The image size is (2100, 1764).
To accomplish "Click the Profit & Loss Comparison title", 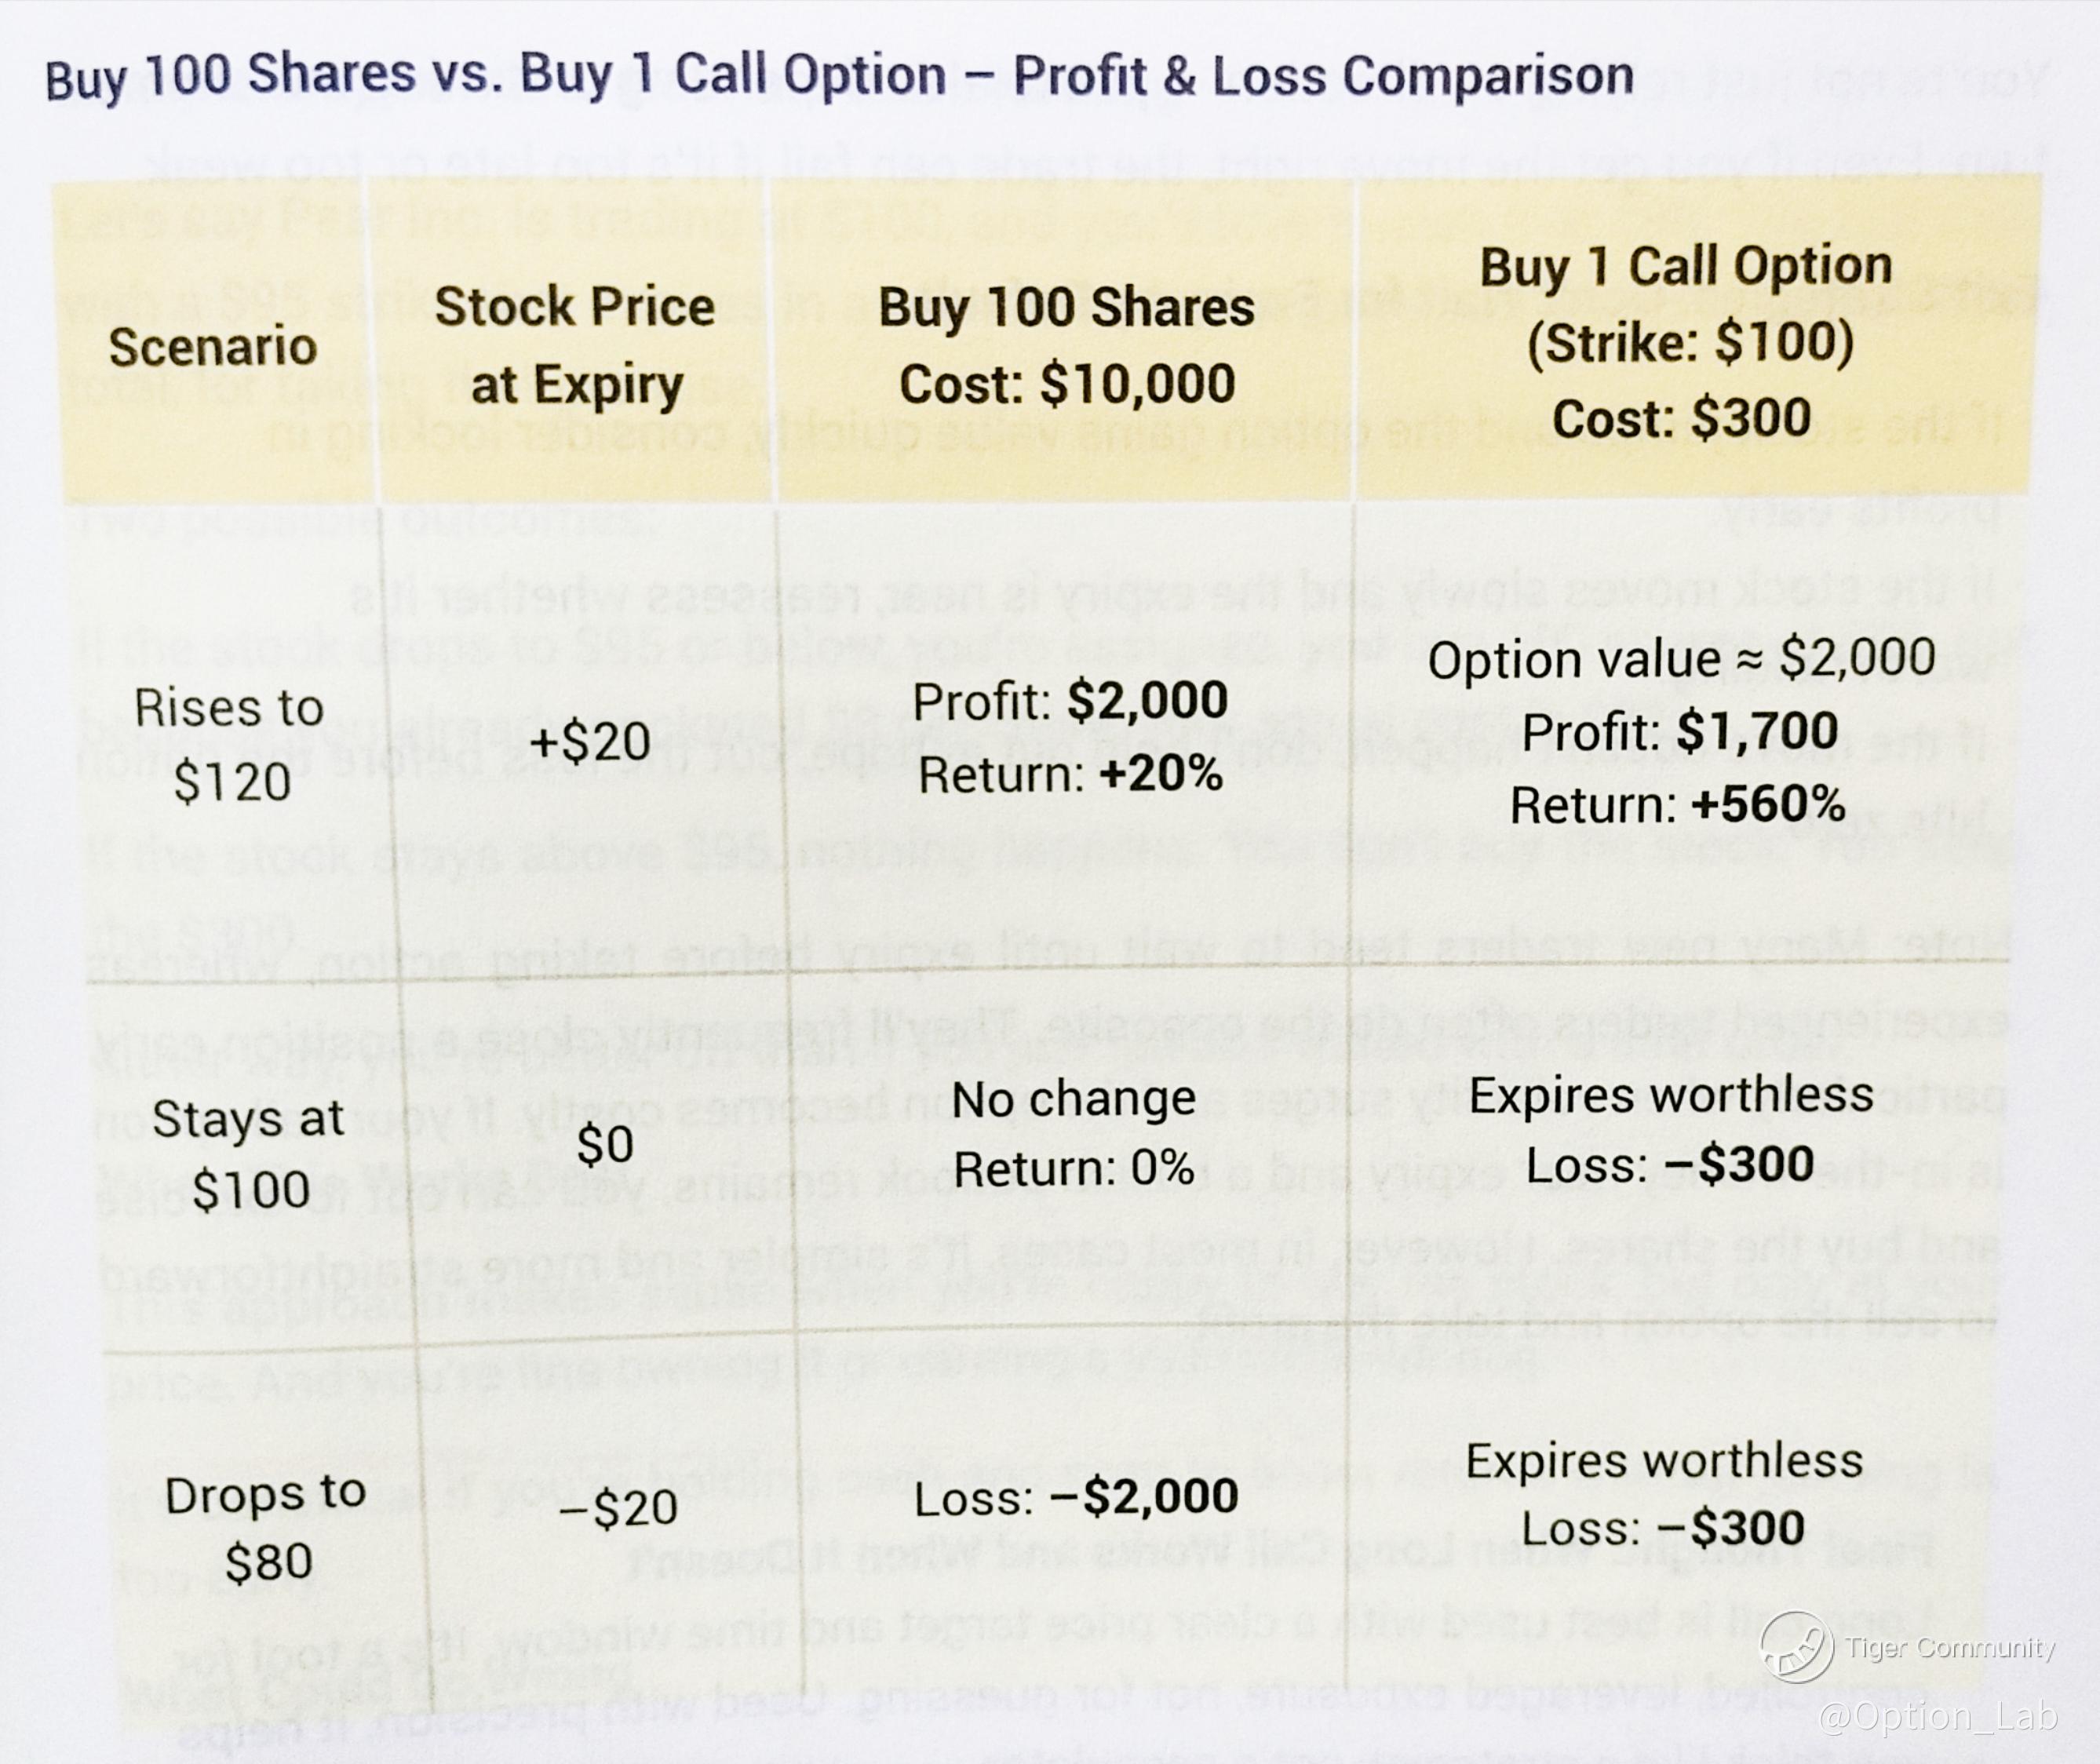I will pos(840,76).
